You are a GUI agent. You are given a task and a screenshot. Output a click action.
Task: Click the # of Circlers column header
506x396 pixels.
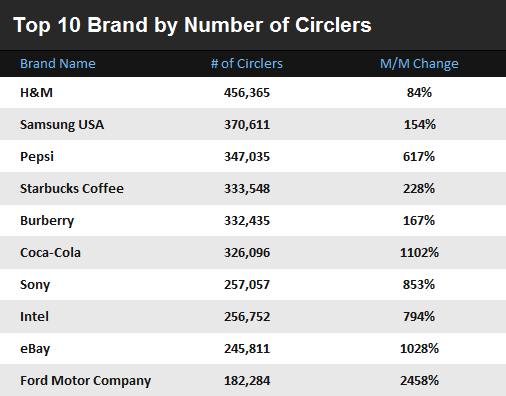pos(247,63)
